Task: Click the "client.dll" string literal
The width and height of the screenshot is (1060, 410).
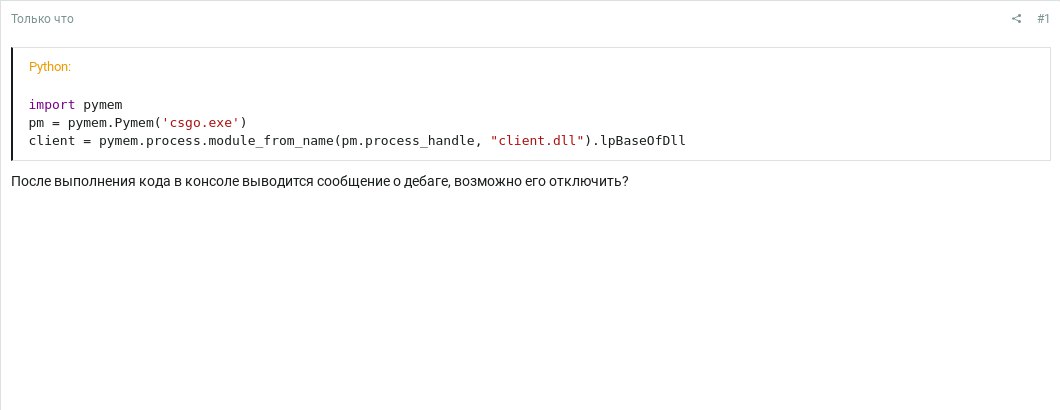Action: click(x=537, y=141)
